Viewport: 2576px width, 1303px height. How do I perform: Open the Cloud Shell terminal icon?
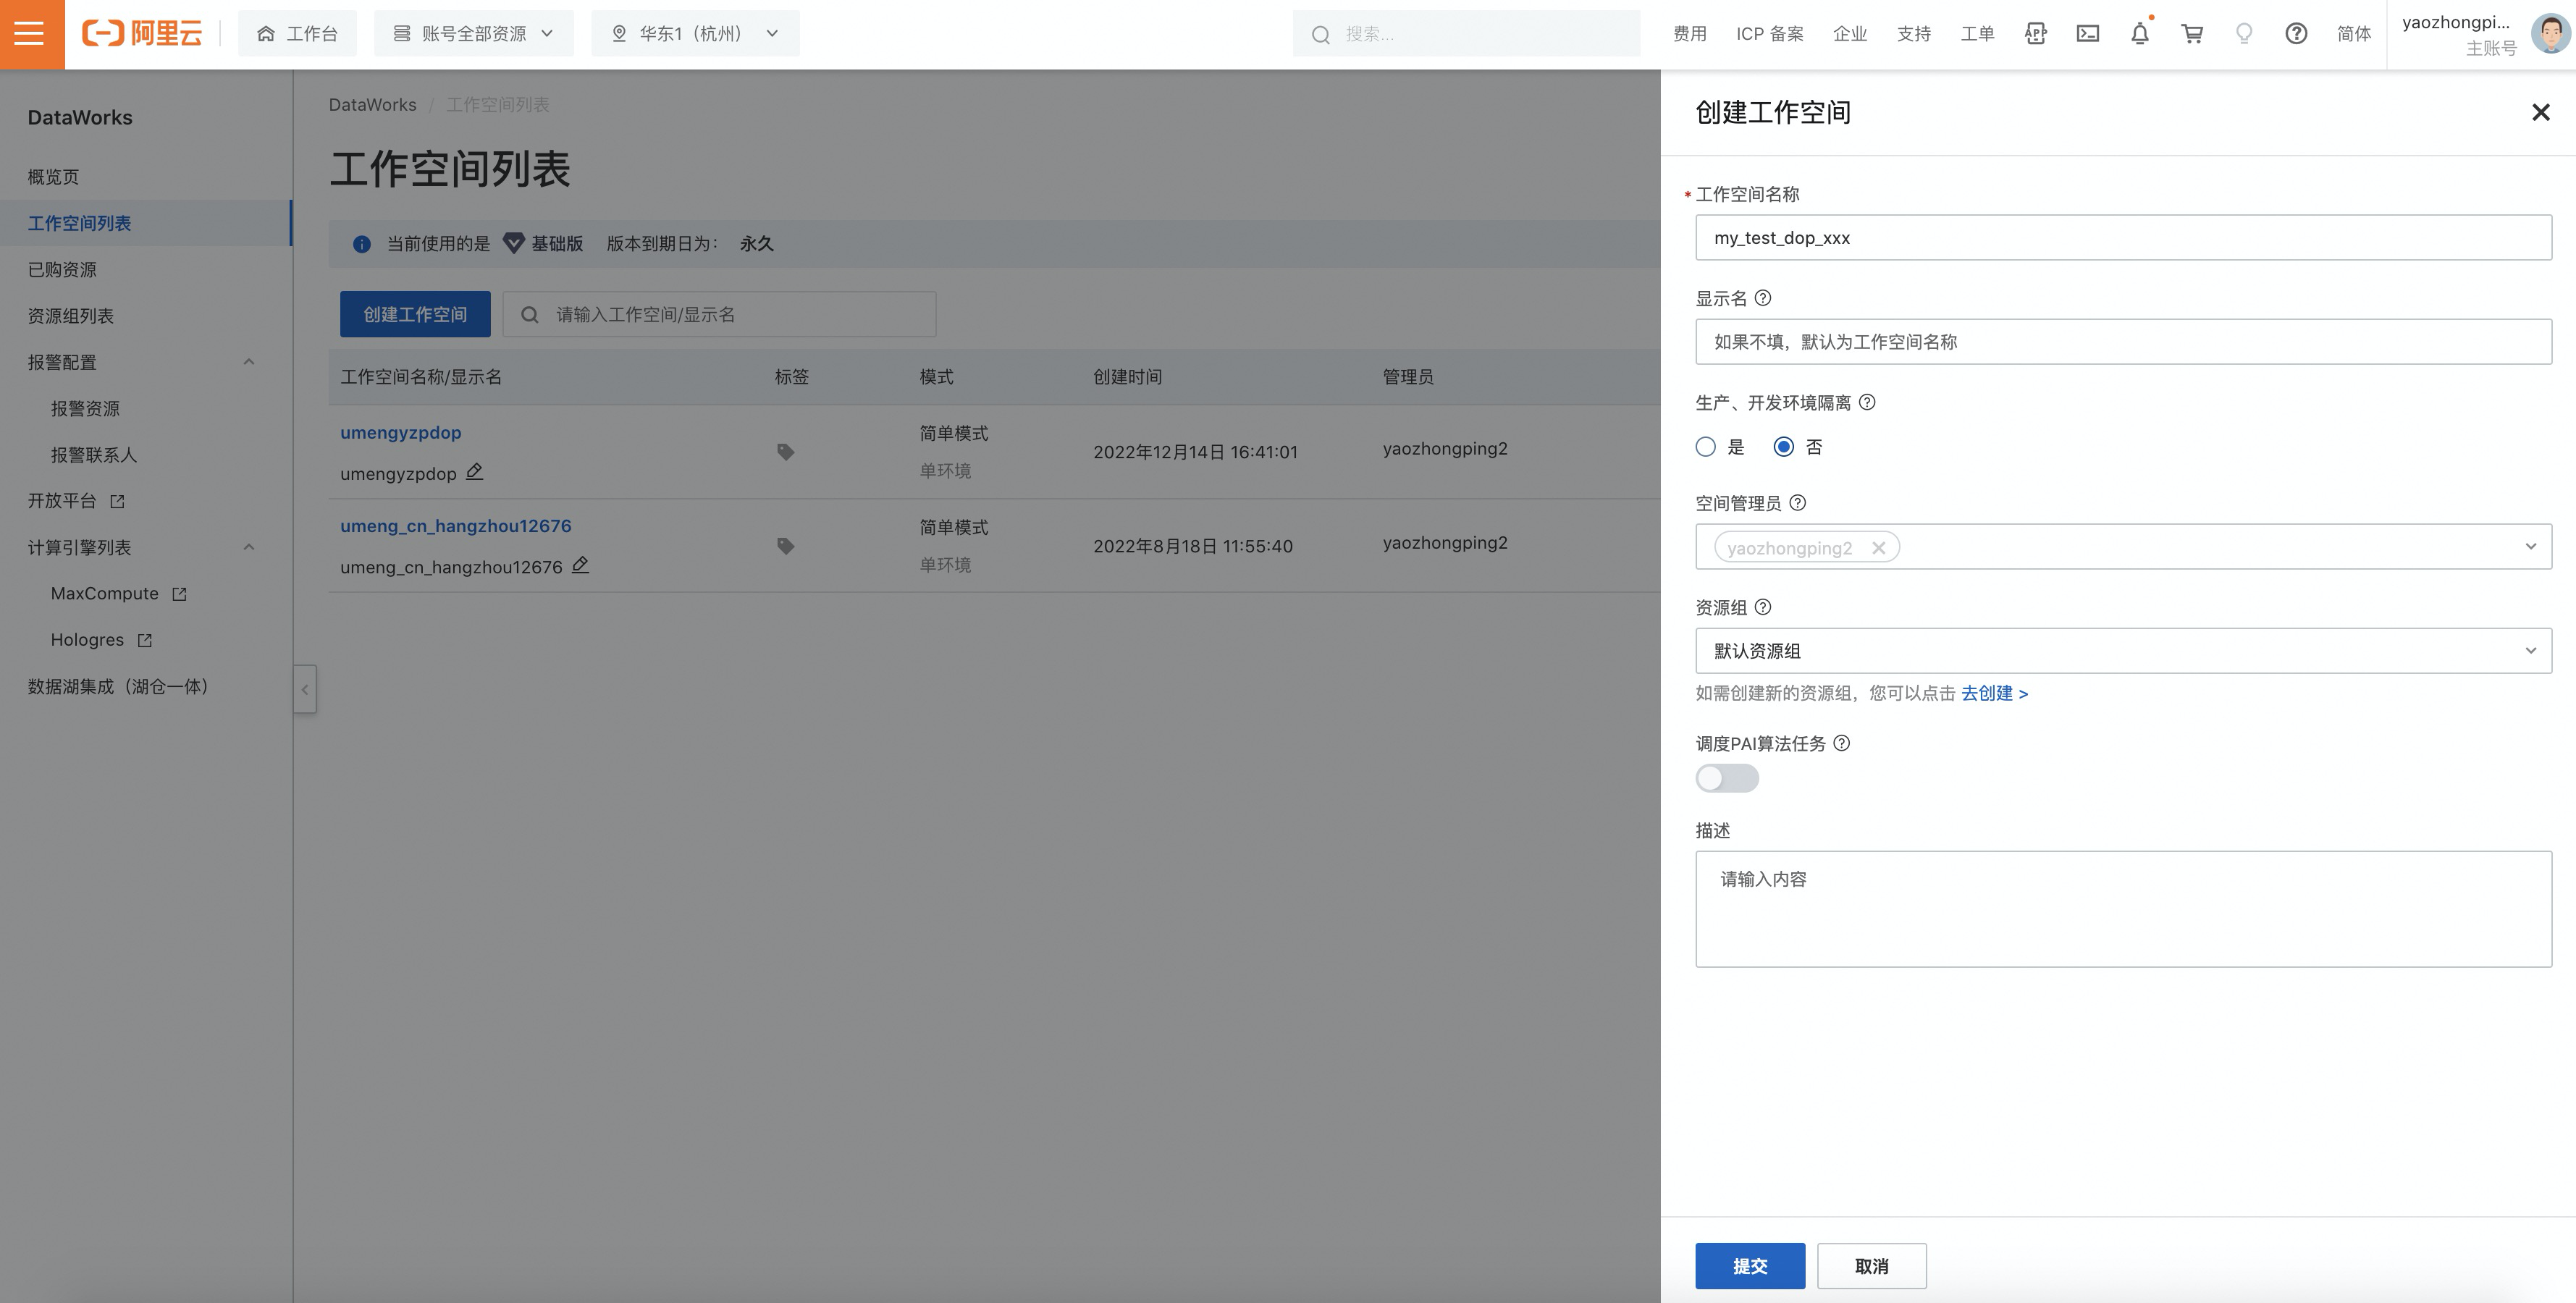pyautogui.click(x=2087, y=34)
